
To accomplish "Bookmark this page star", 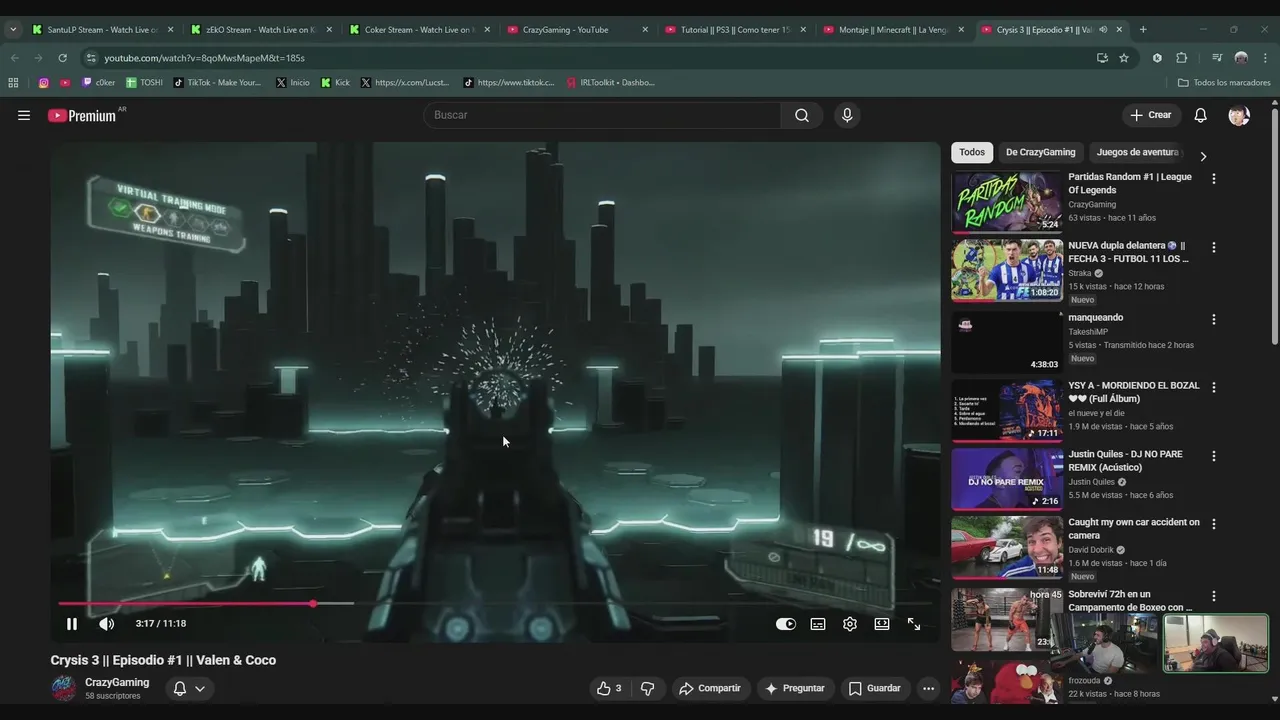I will point(1124,58).
